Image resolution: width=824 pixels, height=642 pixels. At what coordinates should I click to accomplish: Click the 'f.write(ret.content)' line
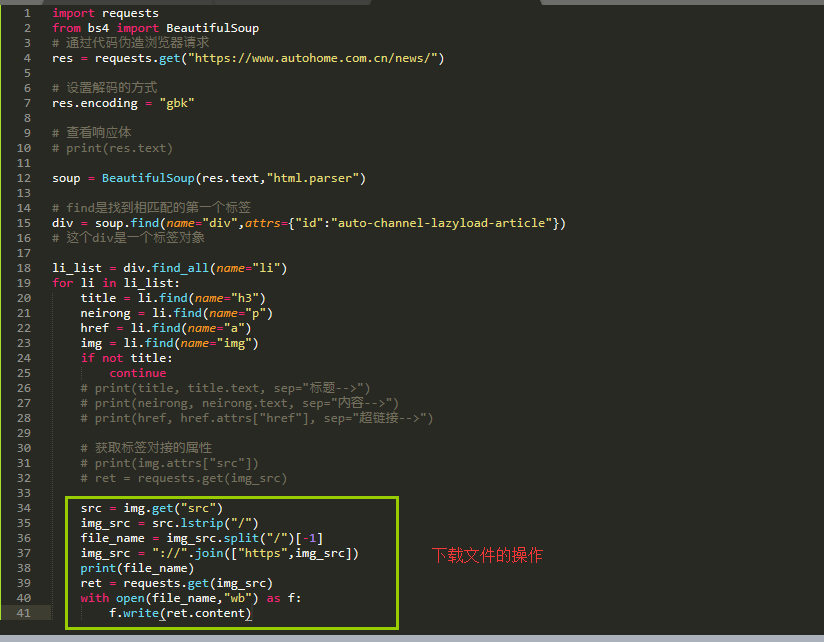[x=180, y=614]
